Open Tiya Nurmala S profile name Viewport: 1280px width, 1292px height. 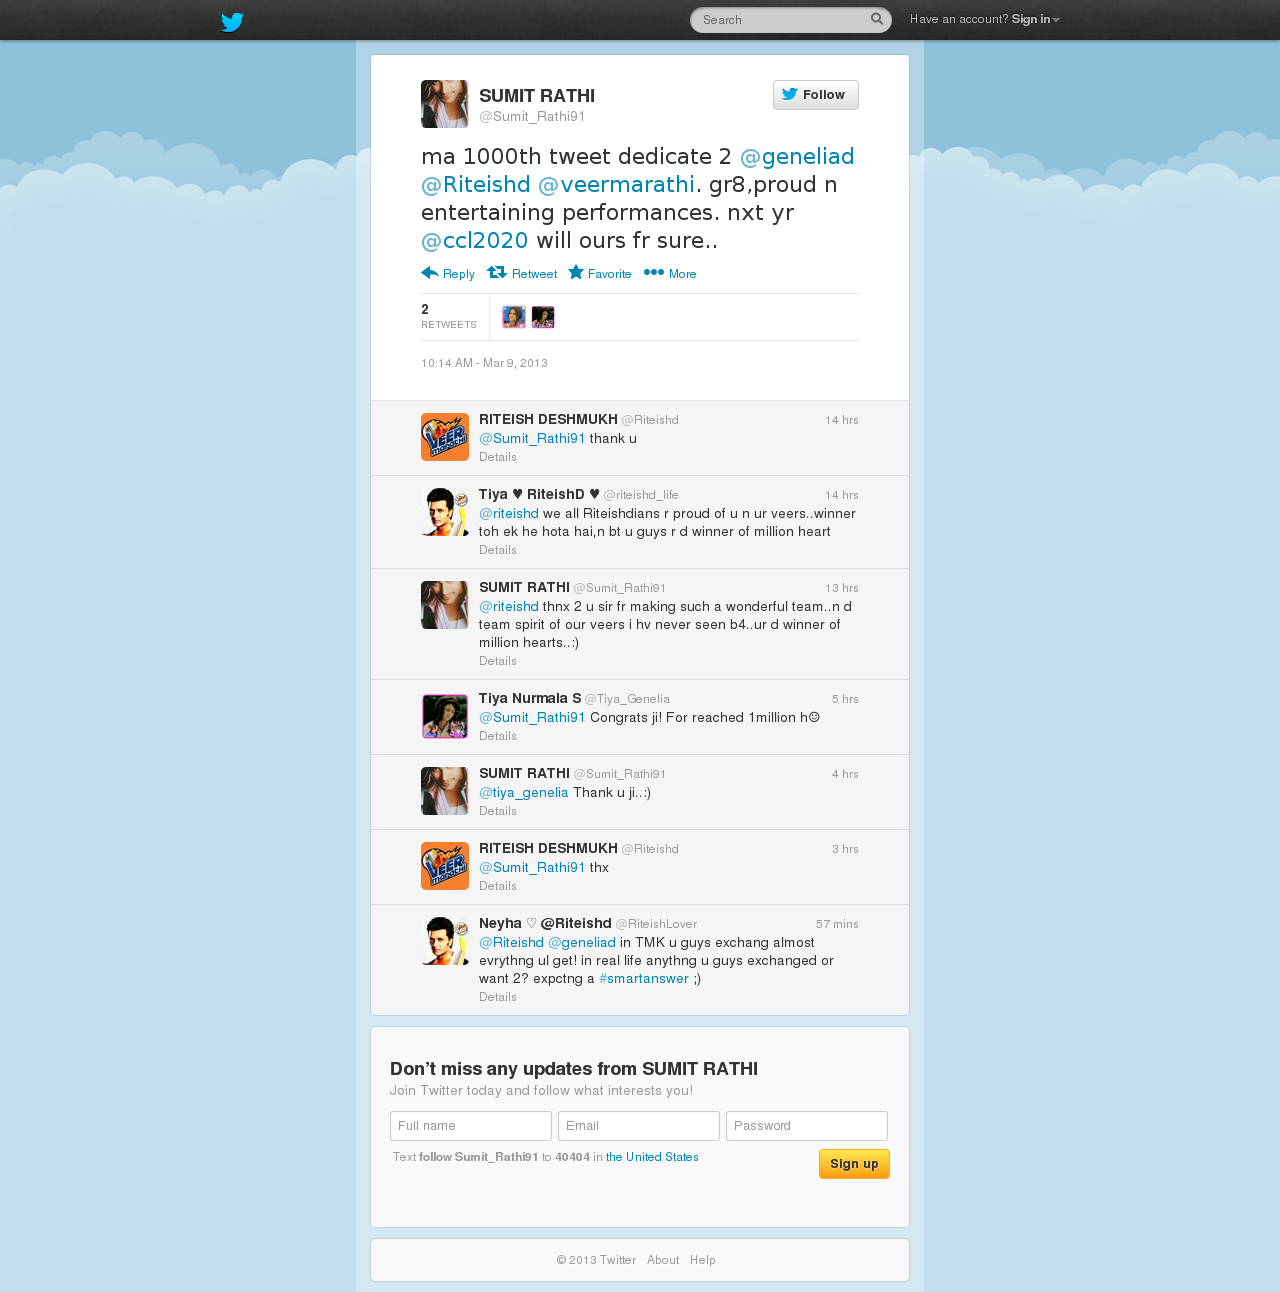(x=530, y=699)
